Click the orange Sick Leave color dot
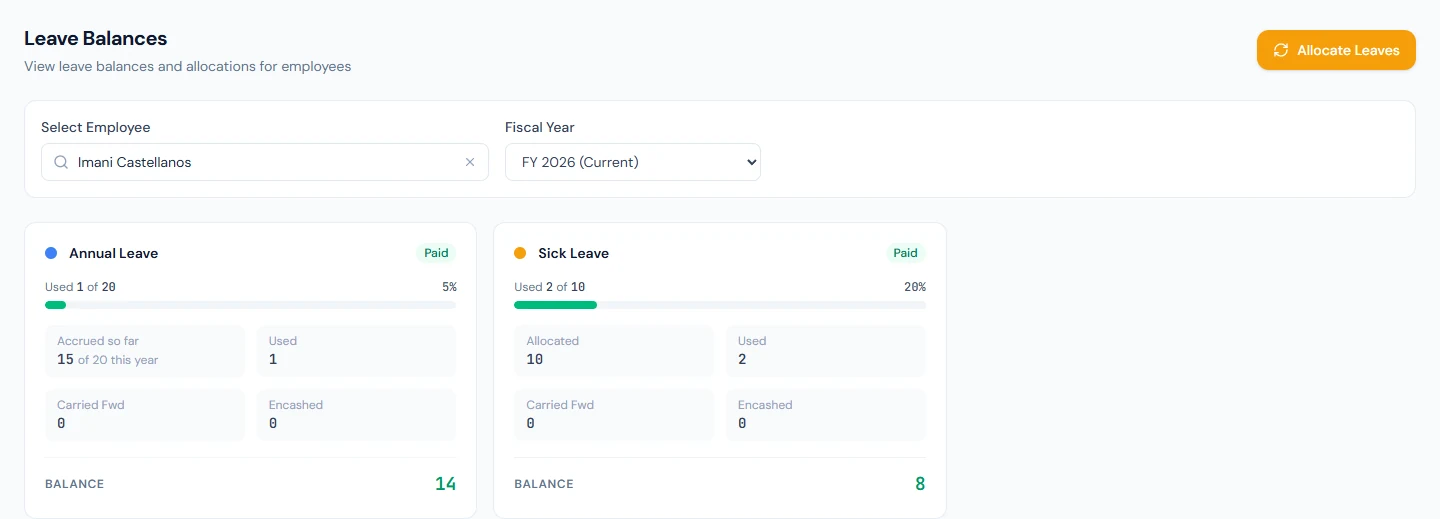The image size is (1440, 519). pos(520,253)
